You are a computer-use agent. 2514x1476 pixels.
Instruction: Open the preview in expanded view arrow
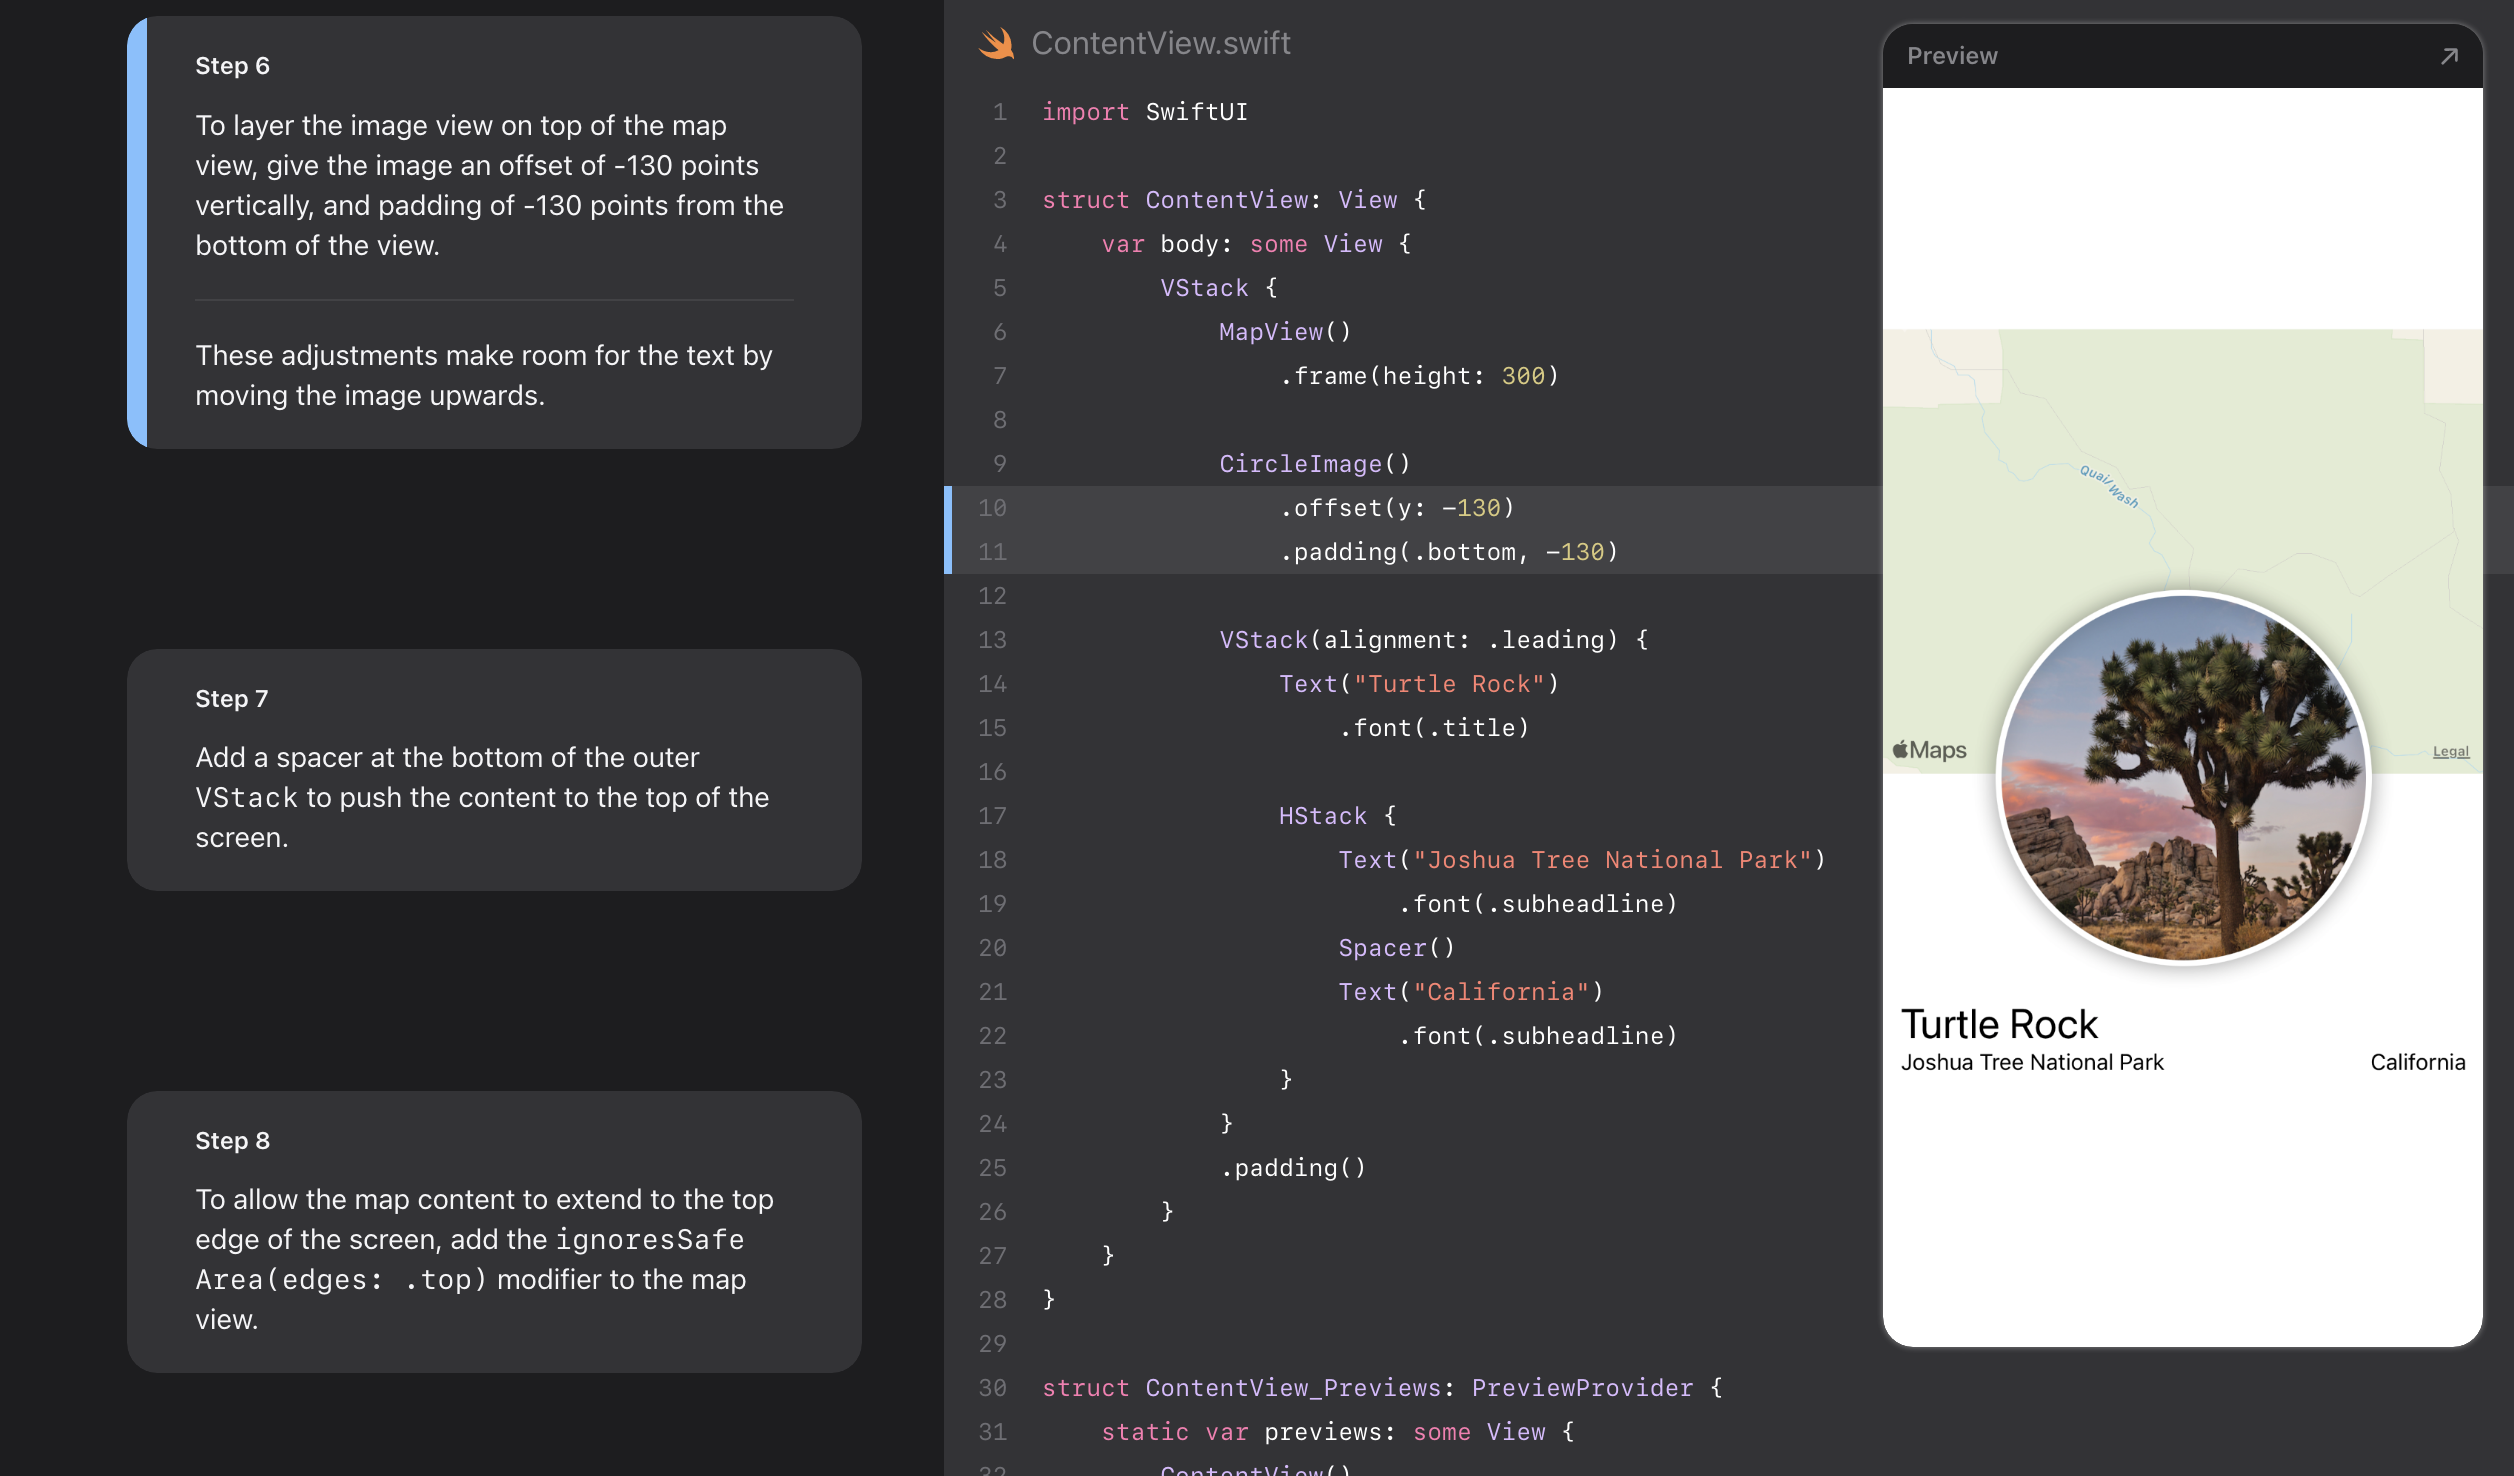tap(2448, 56)
